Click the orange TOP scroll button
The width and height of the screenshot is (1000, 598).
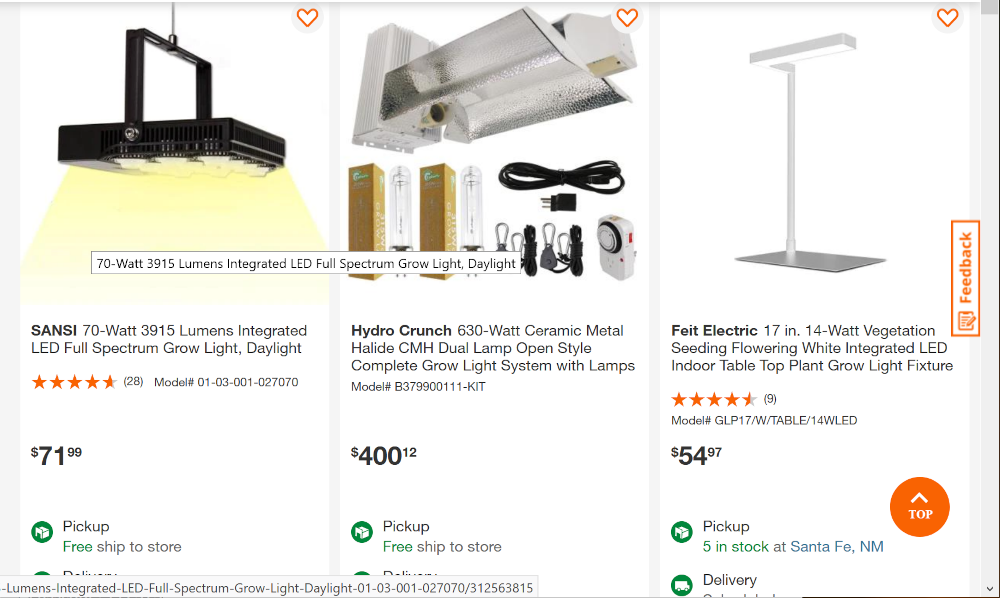tap(919, 507)
